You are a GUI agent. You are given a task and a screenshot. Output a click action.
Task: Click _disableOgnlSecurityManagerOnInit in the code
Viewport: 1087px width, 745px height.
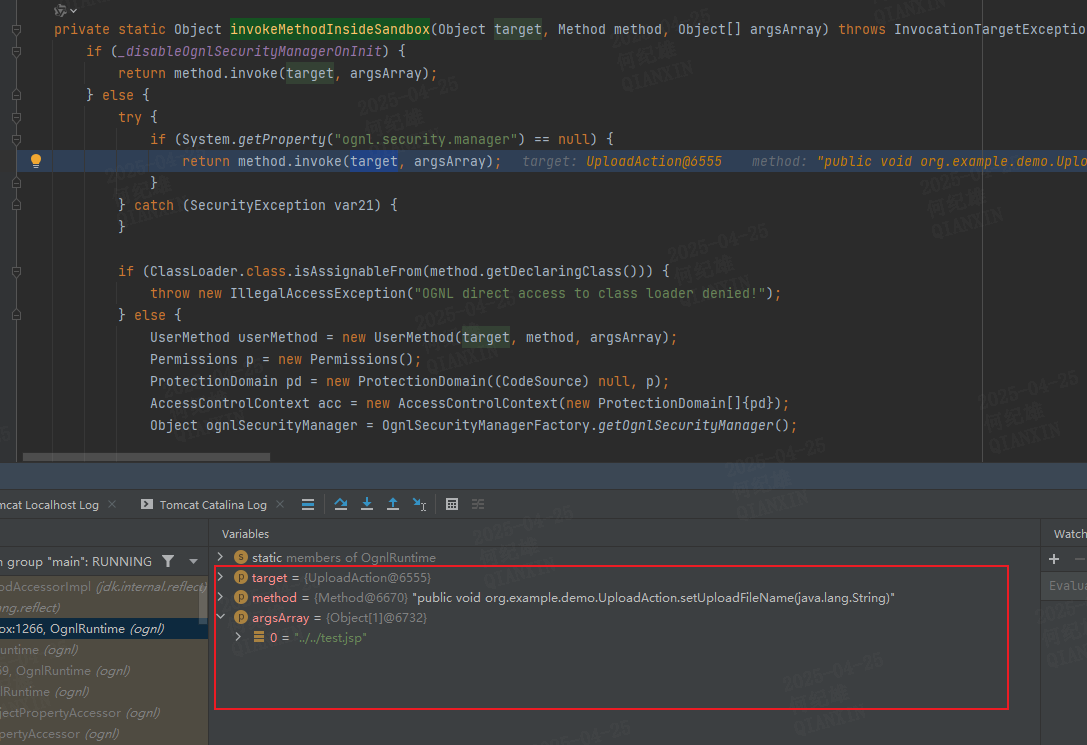click(x=250, y=51)
